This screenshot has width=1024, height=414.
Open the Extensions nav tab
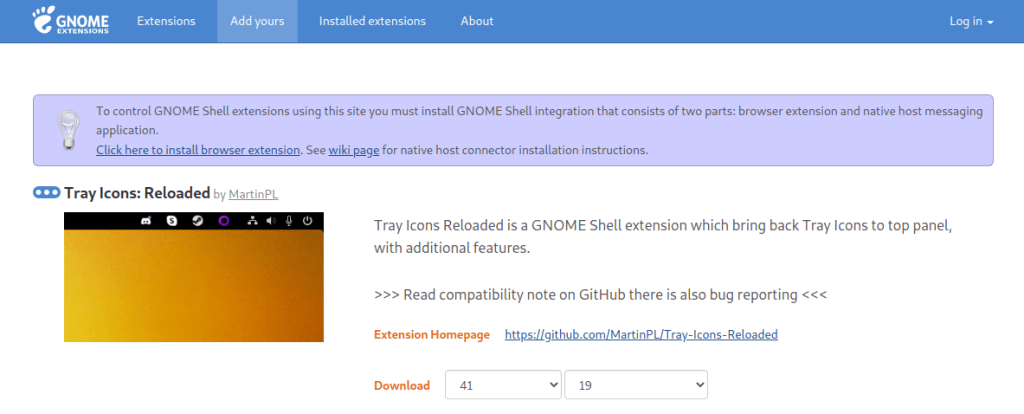pos(166,21)
